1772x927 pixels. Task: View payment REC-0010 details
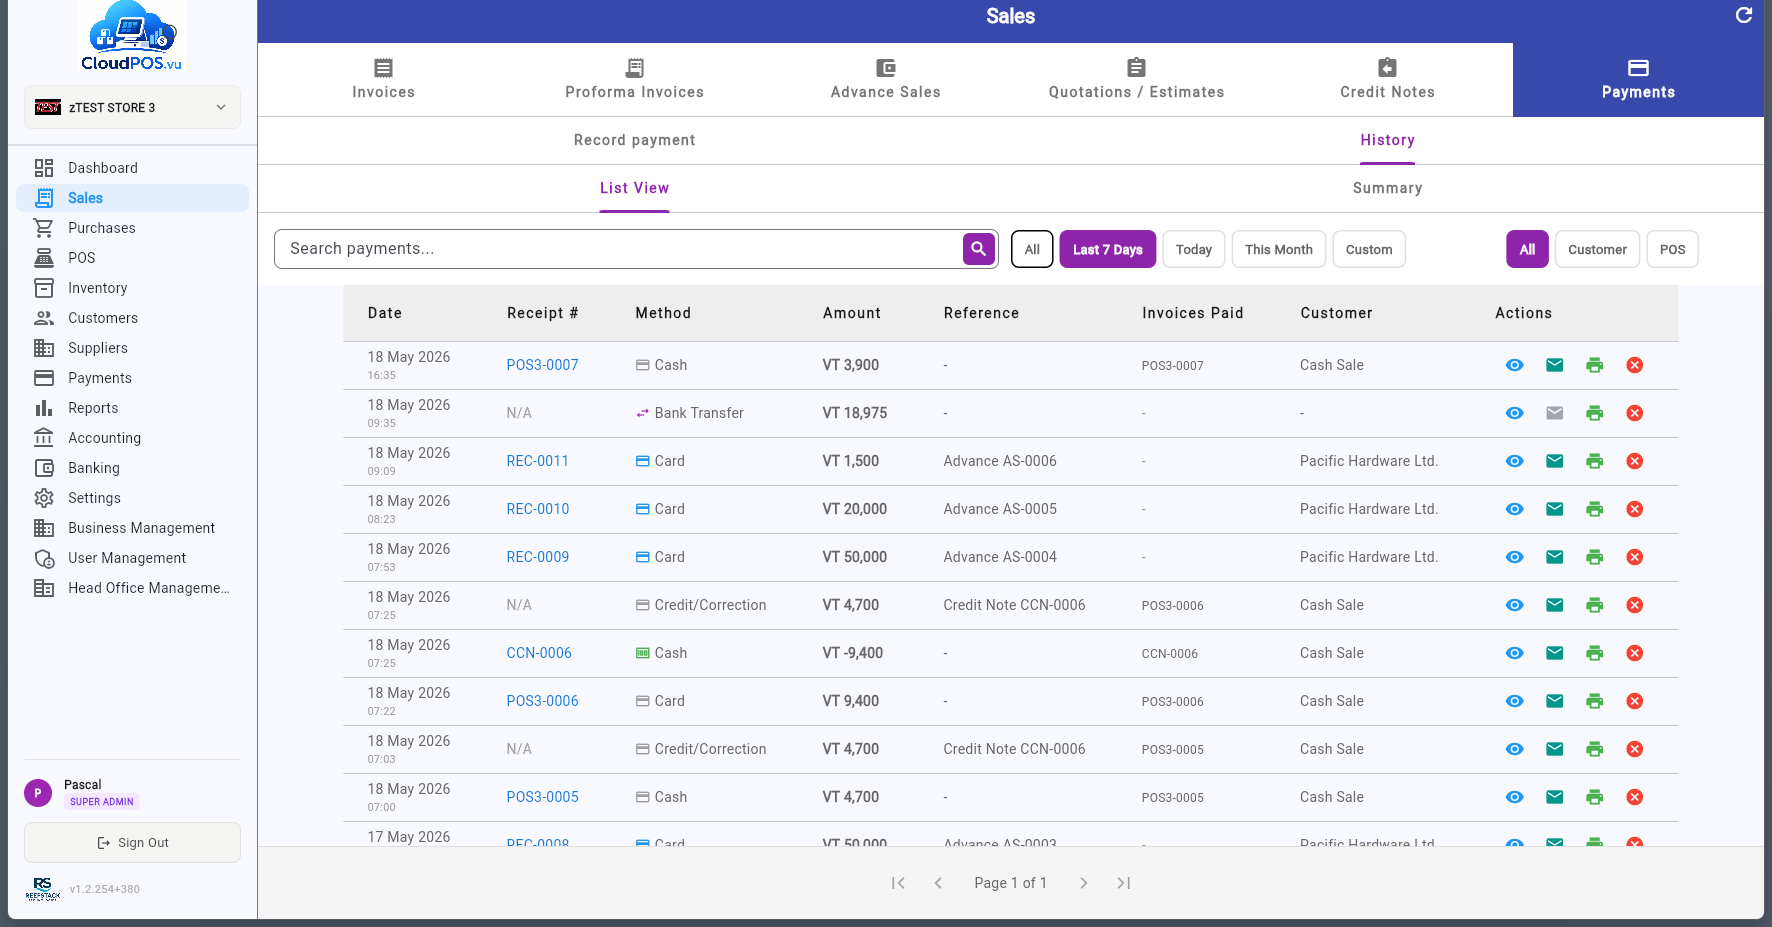tap(1515, 509)
